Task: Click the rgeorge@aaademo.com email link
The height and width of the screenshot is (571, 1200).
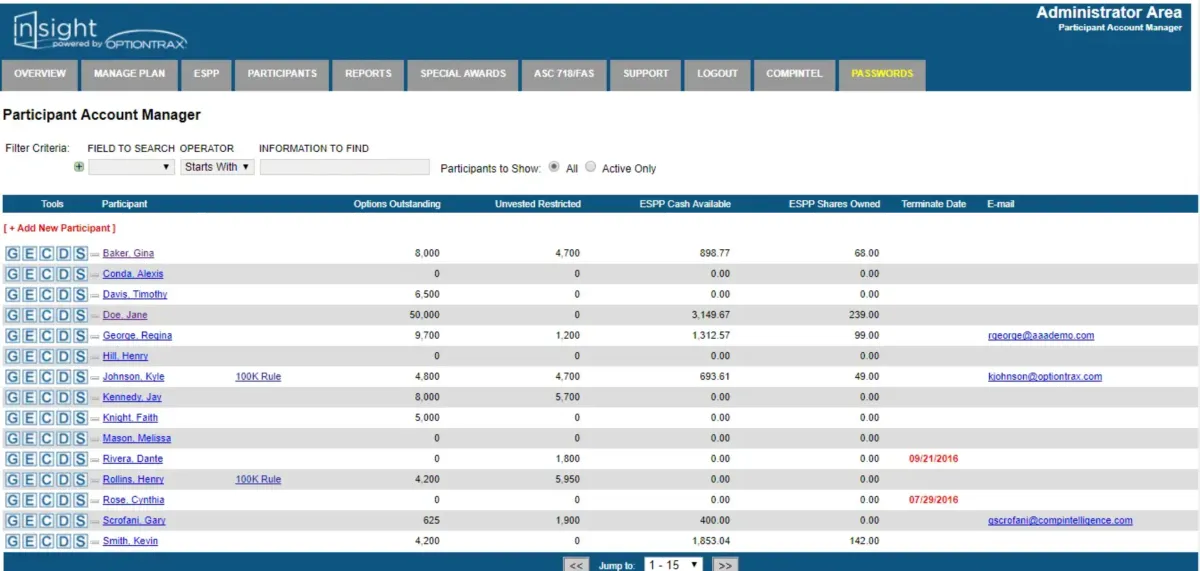Action: pyautogui.click(x=1040, y=336)
